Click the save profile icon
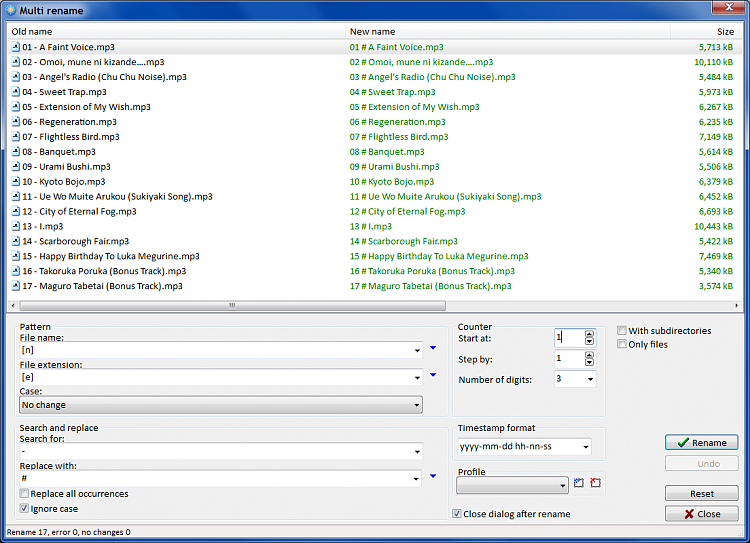This screenshot has height=543, width=750. (x=579, y=485)
